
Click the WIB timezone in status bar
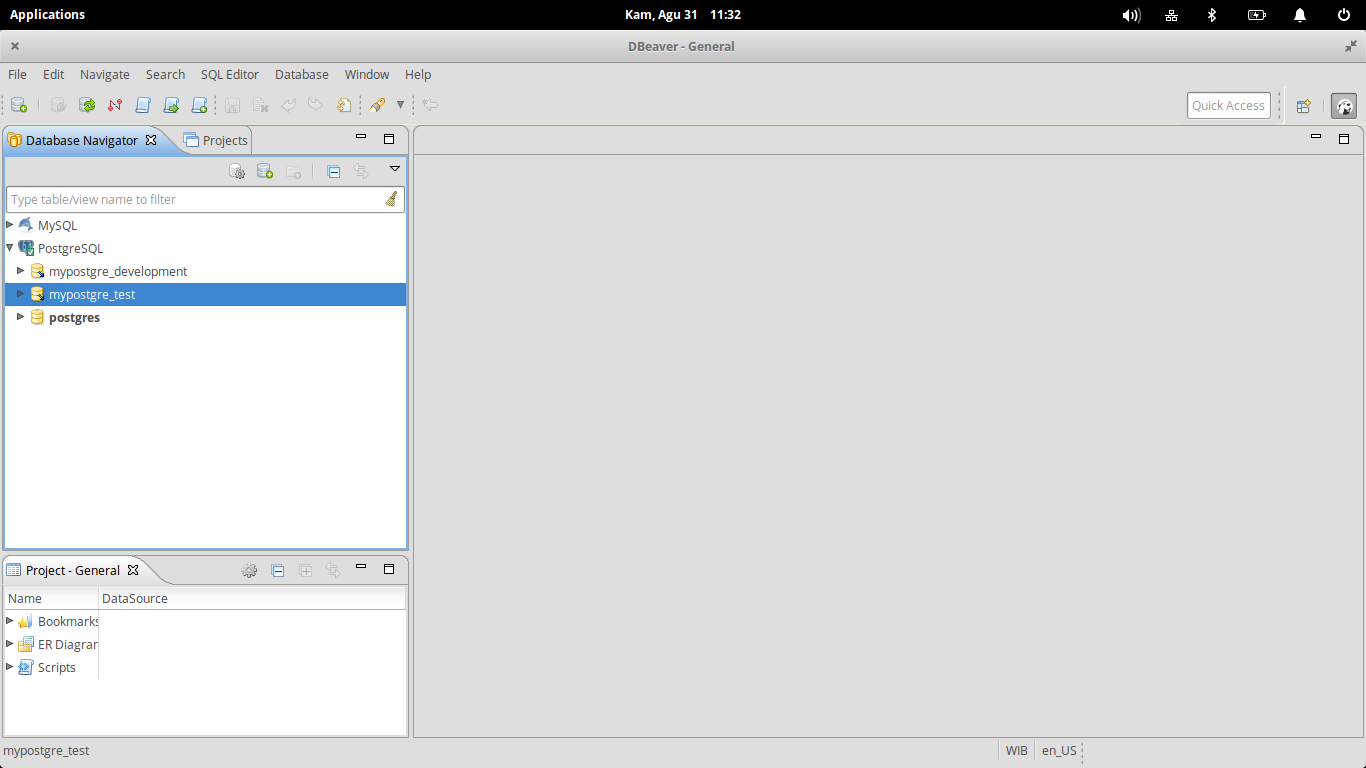[1017, 750]
